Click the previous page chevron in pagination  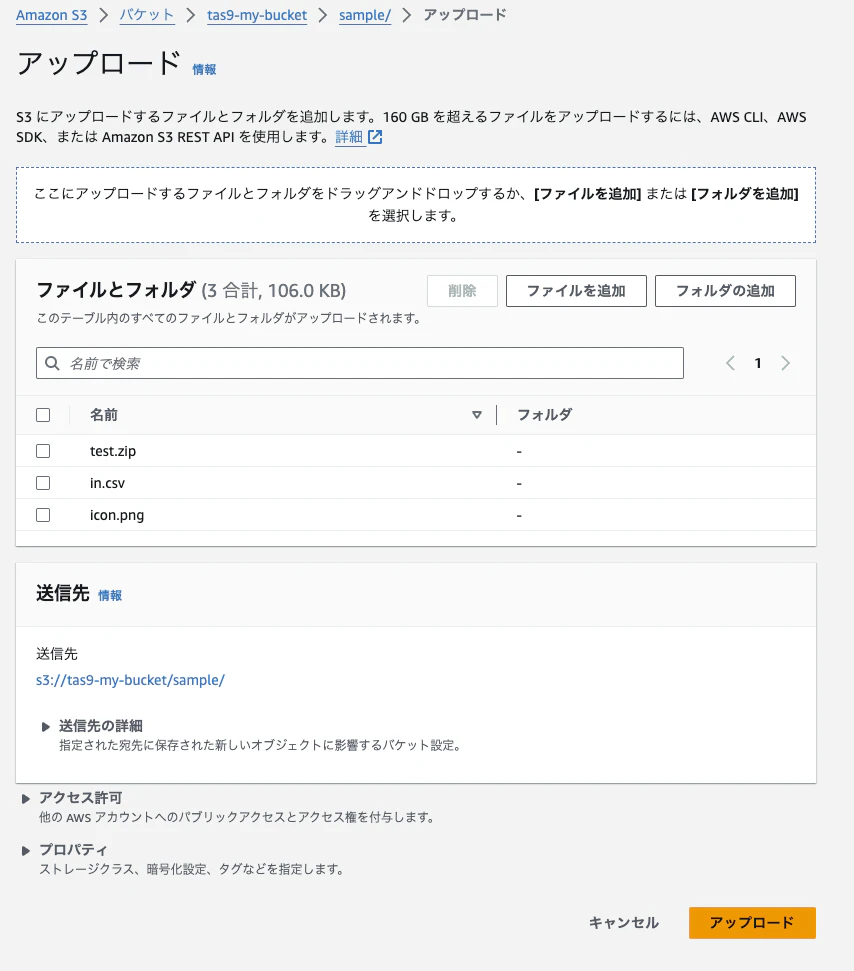(730, 362)
